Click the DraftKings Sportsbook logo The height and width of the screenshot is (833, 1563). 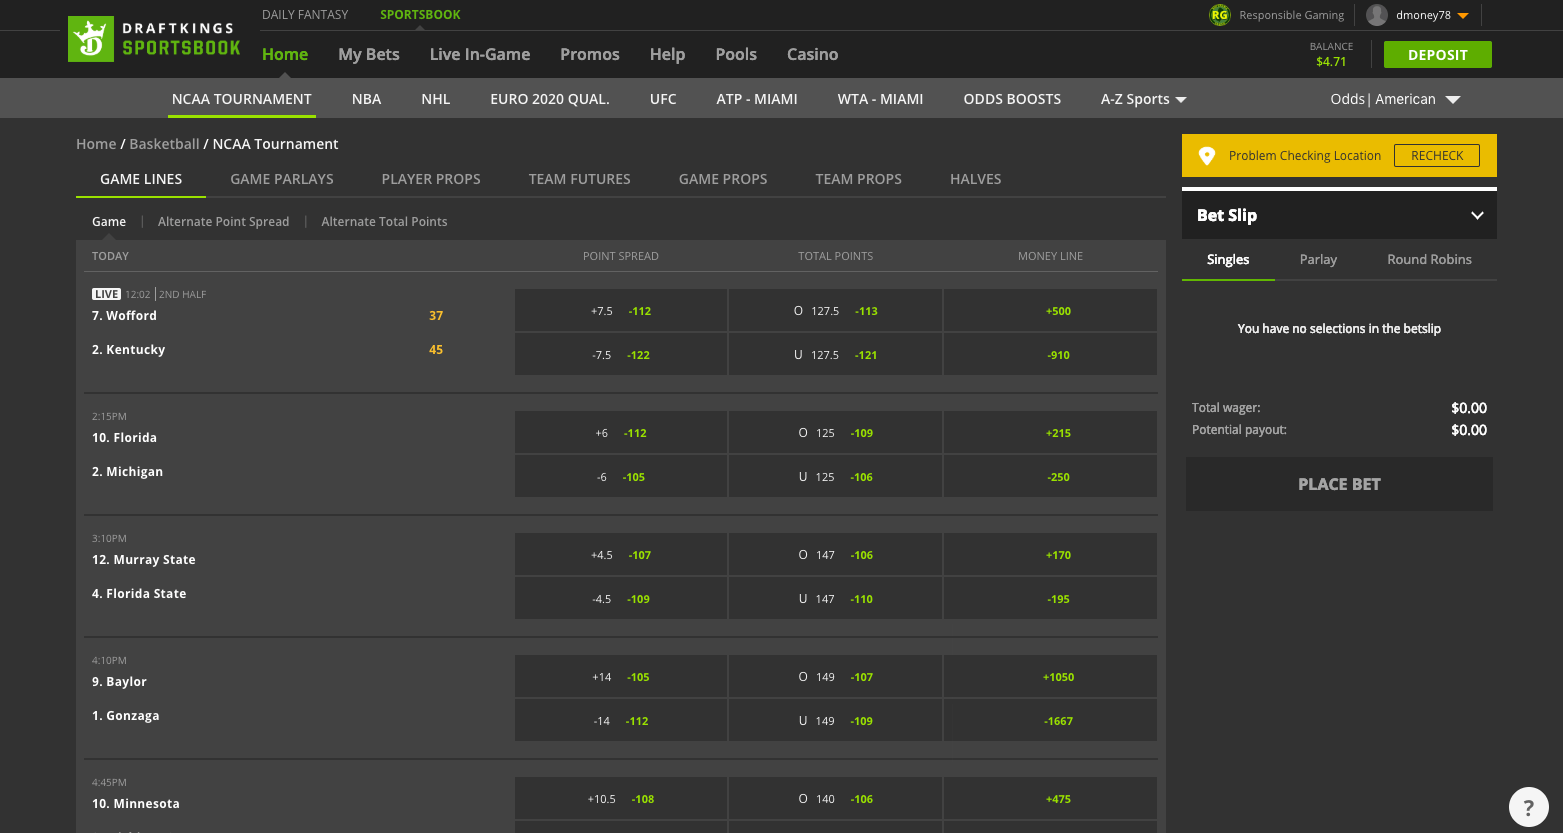155,39
